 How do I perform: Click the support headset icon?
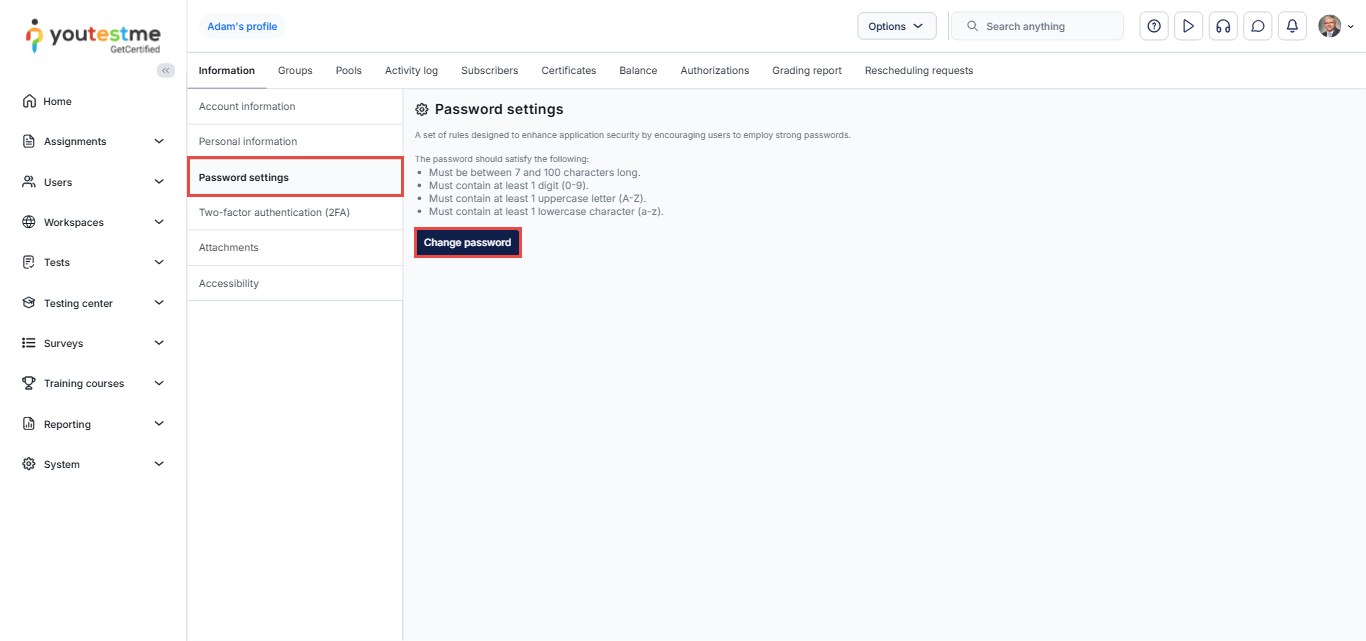pyautogui.click(x=1223, y=26)
